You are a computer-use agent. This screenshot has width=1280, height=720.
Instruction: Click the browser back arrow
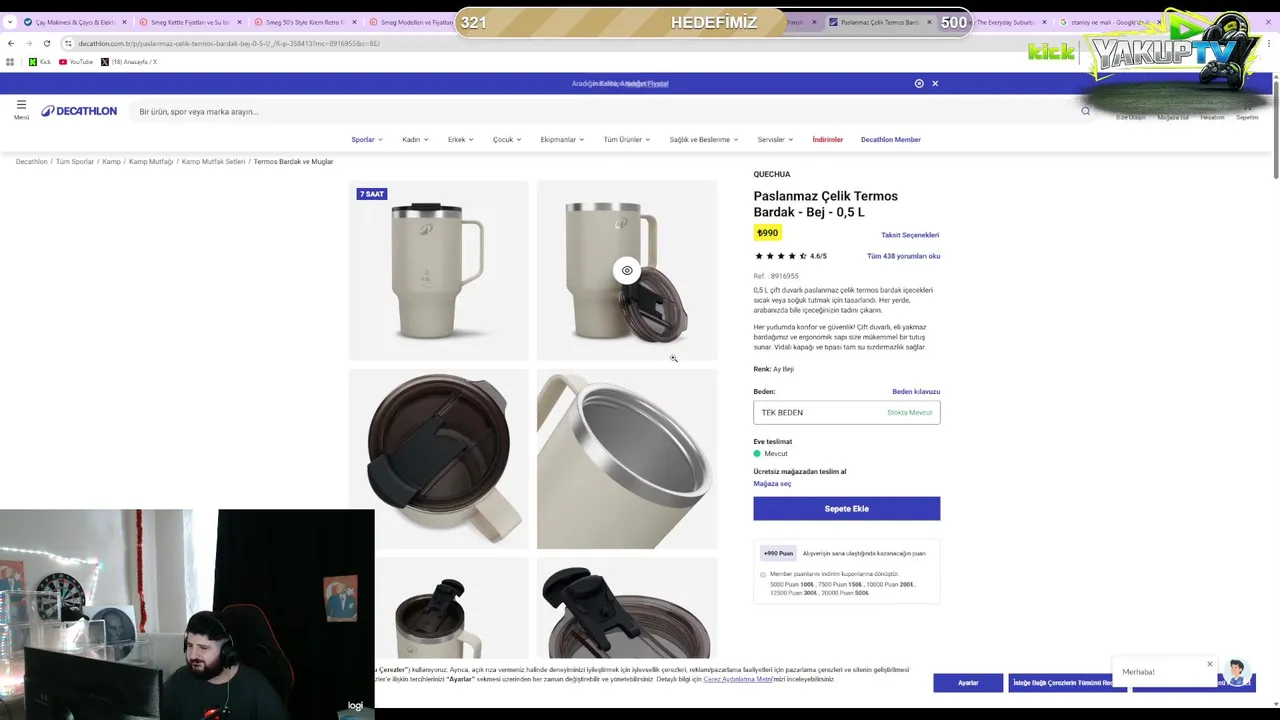tap(11, 43)
